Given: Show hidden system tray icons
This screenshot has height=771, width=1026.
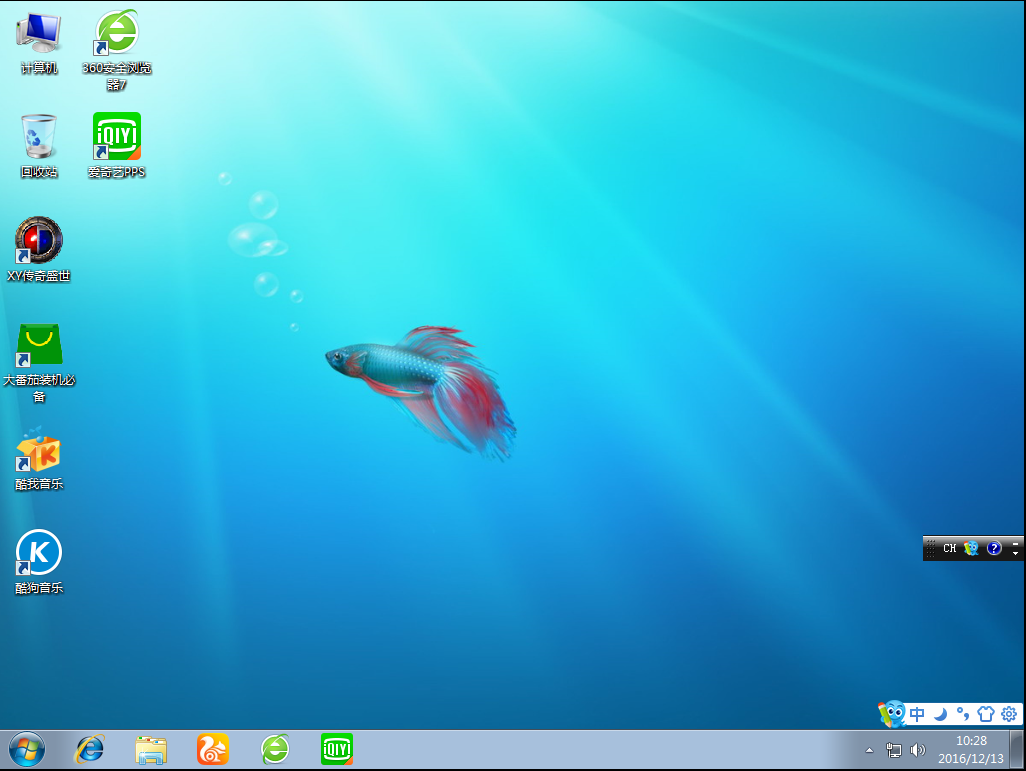Looking at the screenshot, I should pyautogui.click(x=869, y=751).
